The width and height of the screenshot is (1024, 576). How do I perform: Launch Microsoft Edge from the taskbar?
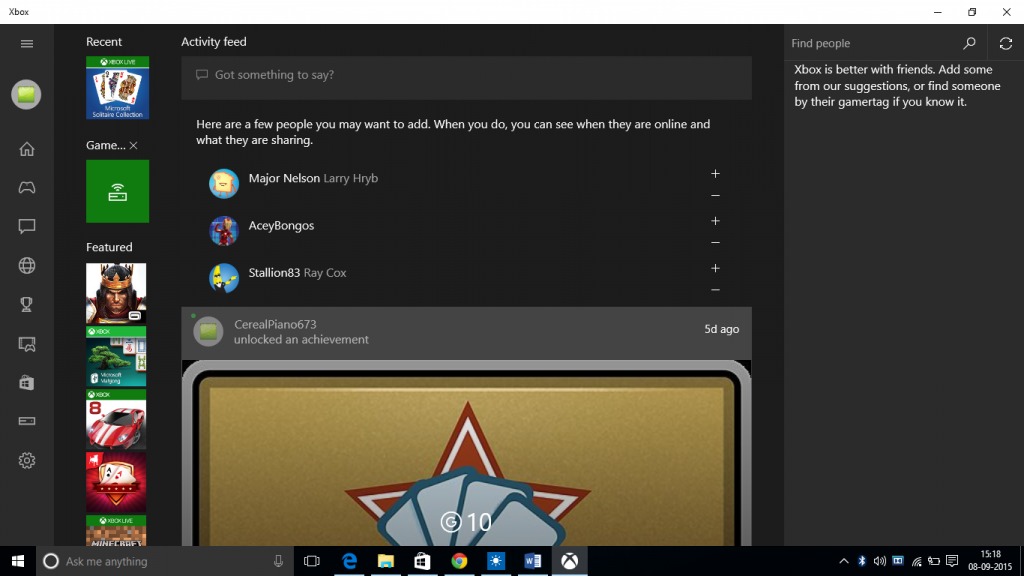(349, 561)
